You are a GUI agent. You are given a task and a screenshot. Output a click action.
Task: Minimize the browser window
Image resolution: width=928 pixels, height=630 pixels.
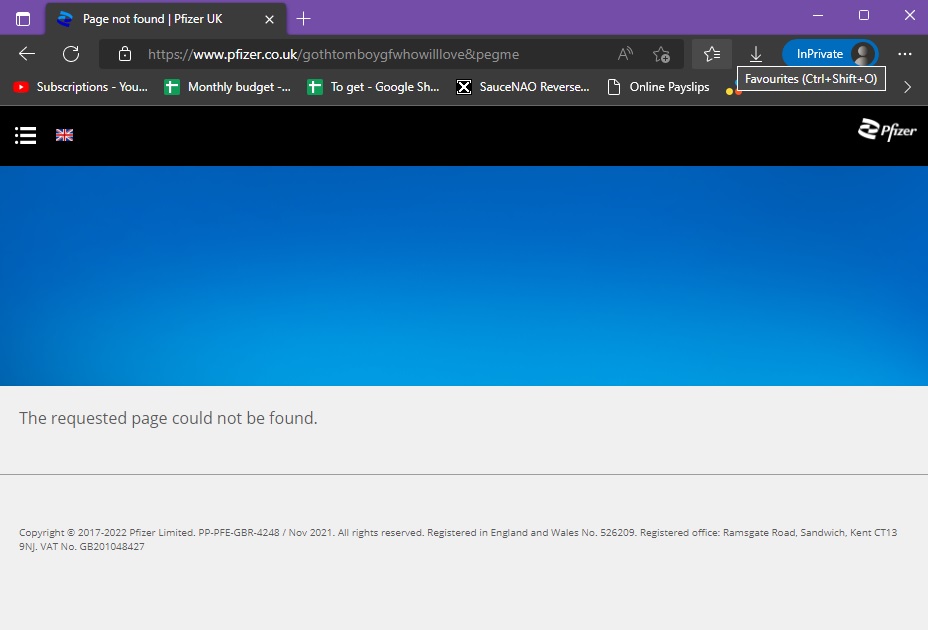(818, 15)
